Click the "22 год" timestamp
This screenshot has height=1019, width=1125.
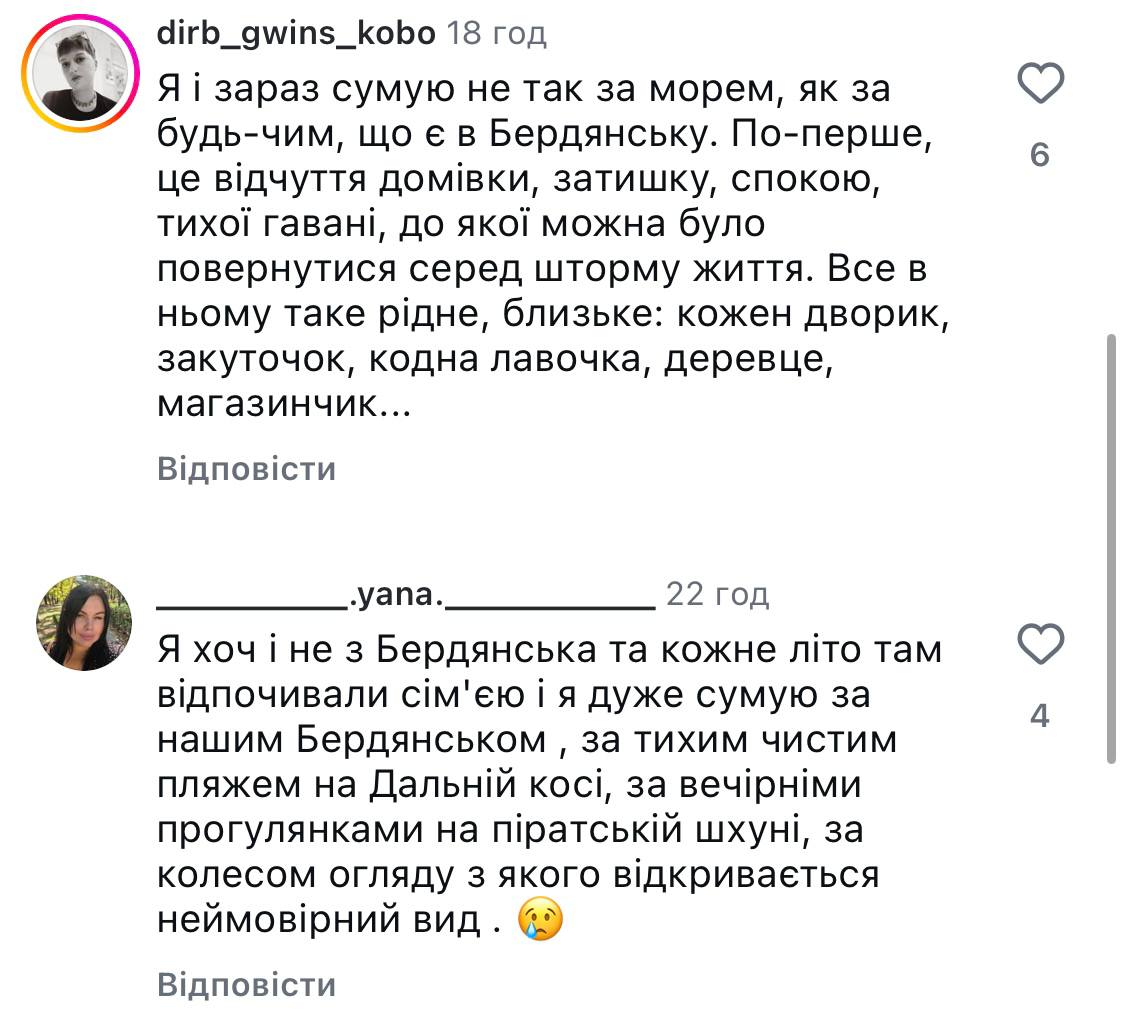click(x=717, y=594)
